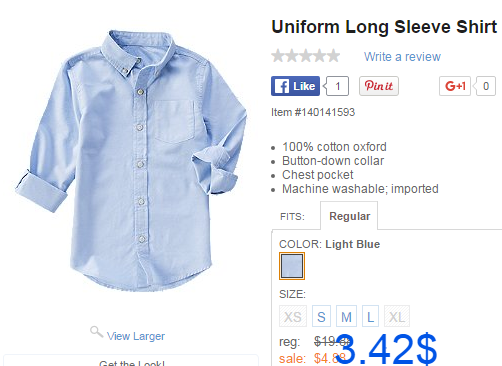Click the magnifier icon beside View Larger
This screenshot has height=366, width=502.
click(x=96, y=332)
